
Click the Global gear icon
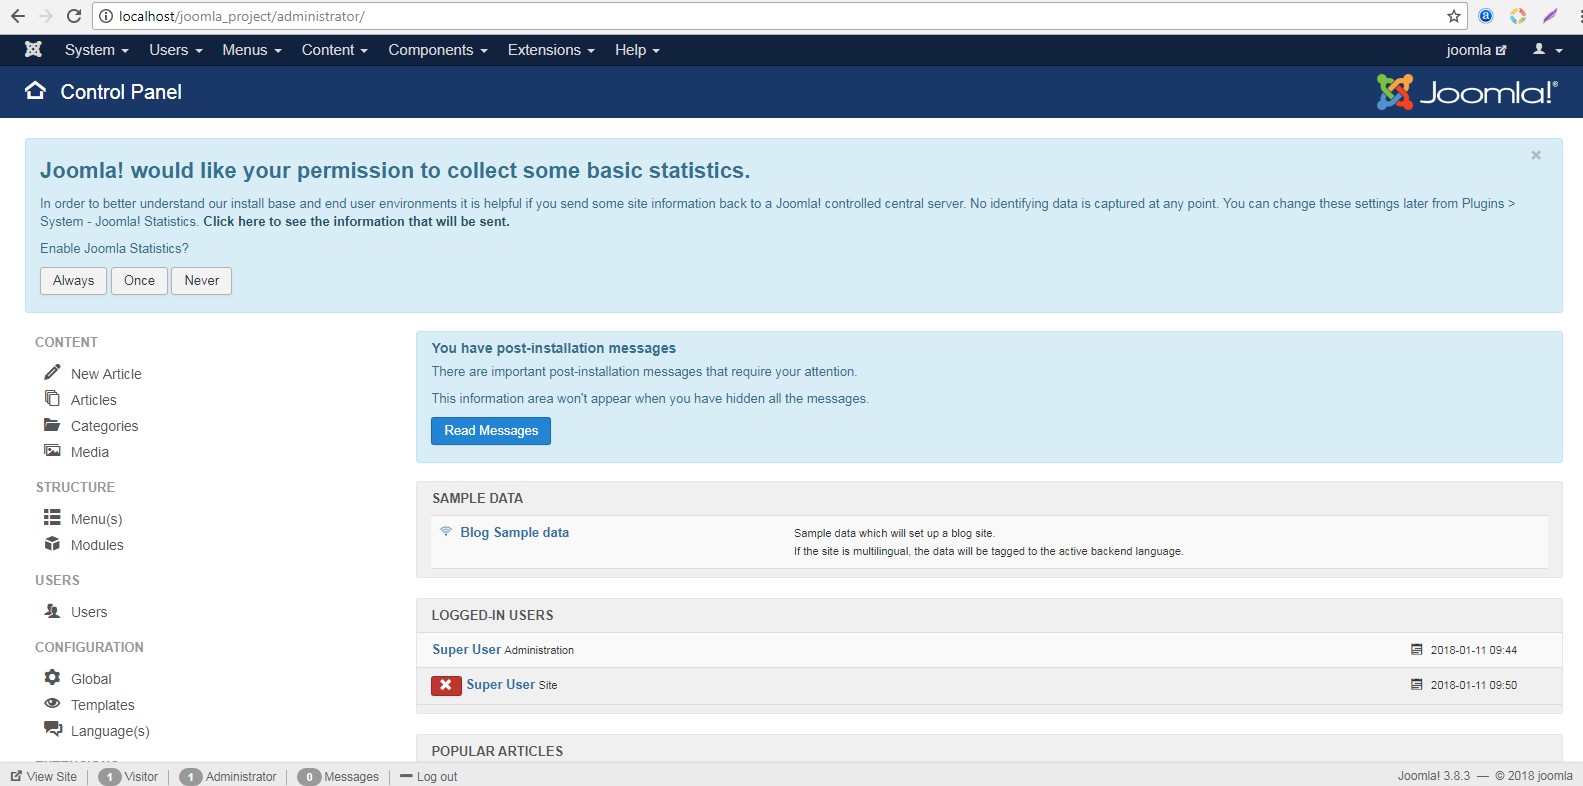(x=52, y=677)
